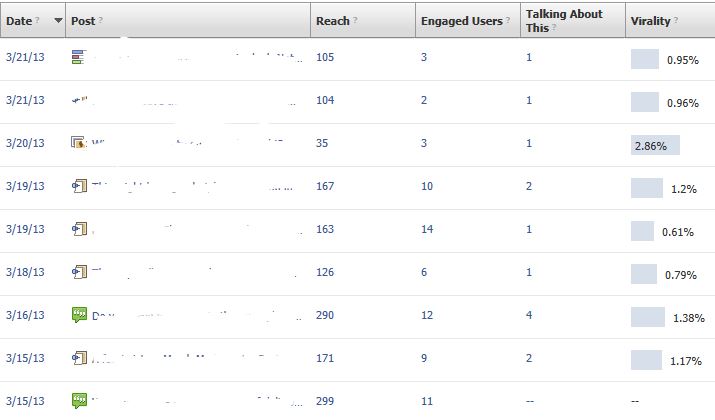Click the green status icon for 3/16/13
Screen dimensions: 715x420
(x=79, y=315)
